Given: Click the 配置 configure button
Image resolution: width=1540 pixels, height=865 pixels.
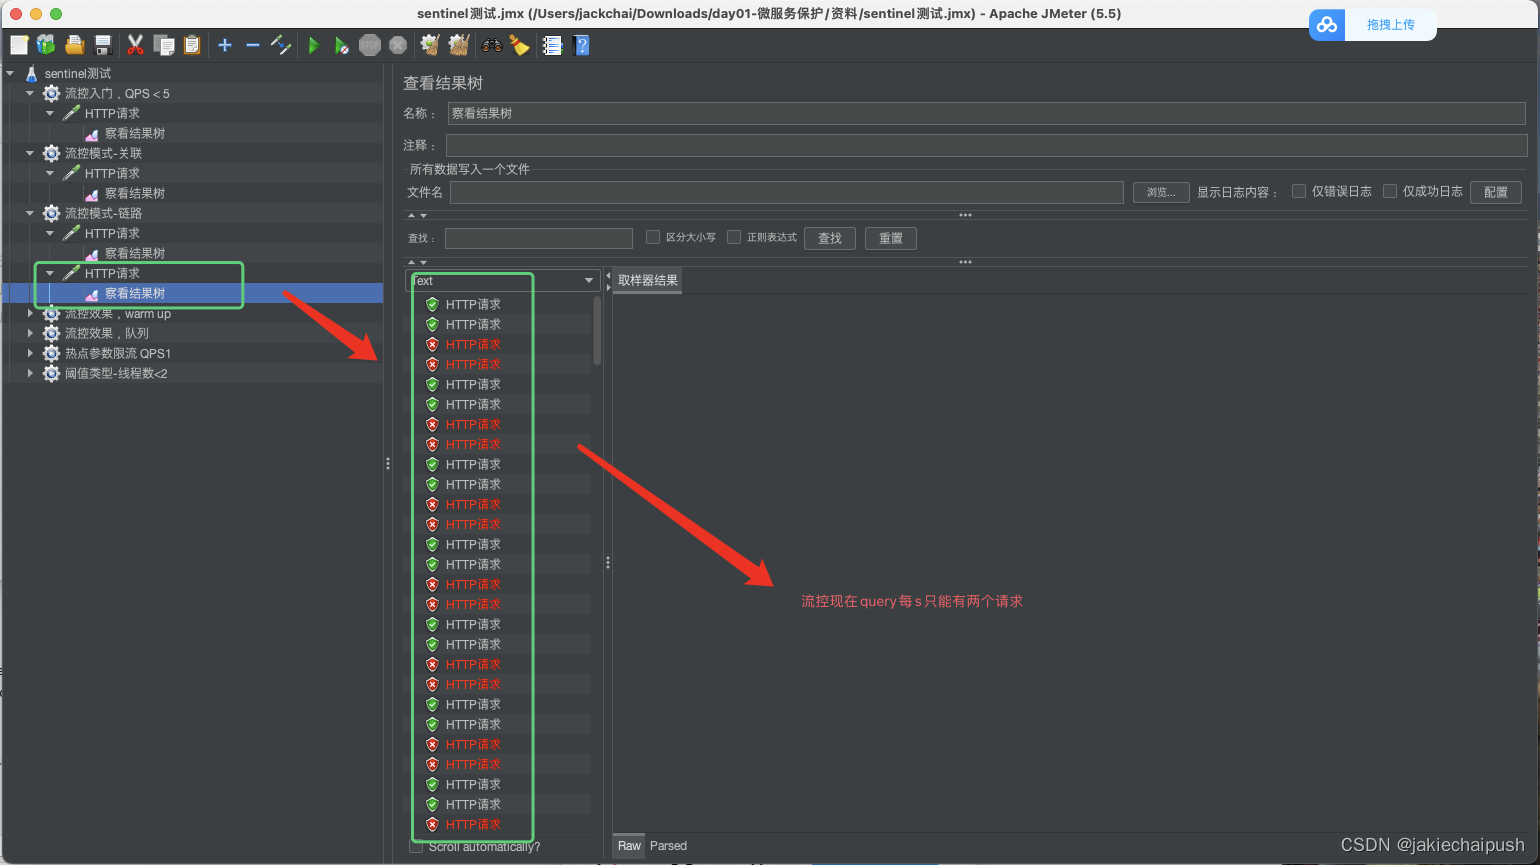Looking at the screenshot, I should pyautogui.click(x=1496, y=192).
